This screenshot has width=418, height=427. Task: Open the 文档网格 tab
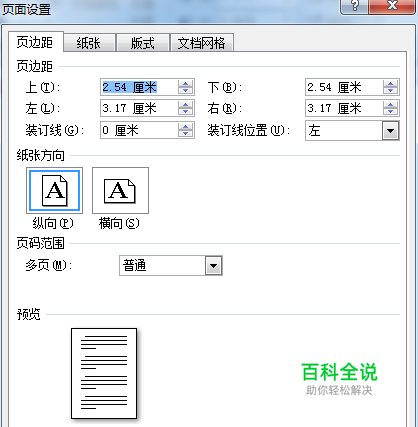coord(202,42)
